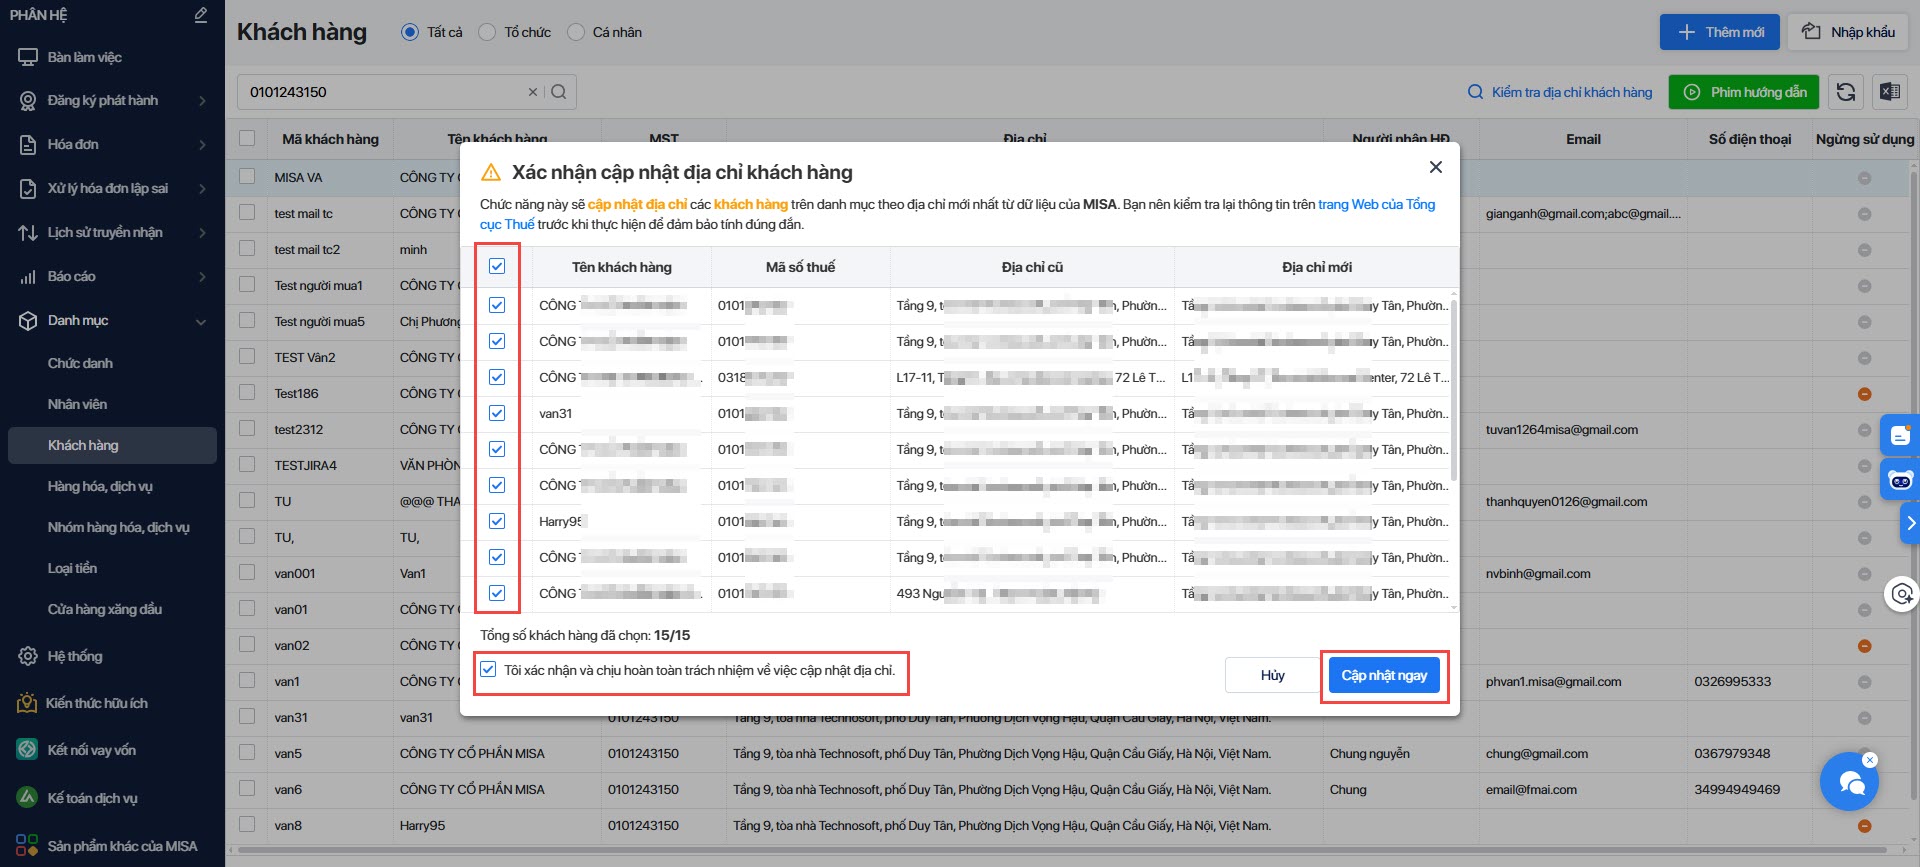1920x867 pixels.
Task: Click the Danh mục cube icon
Action: coord(28,320)
